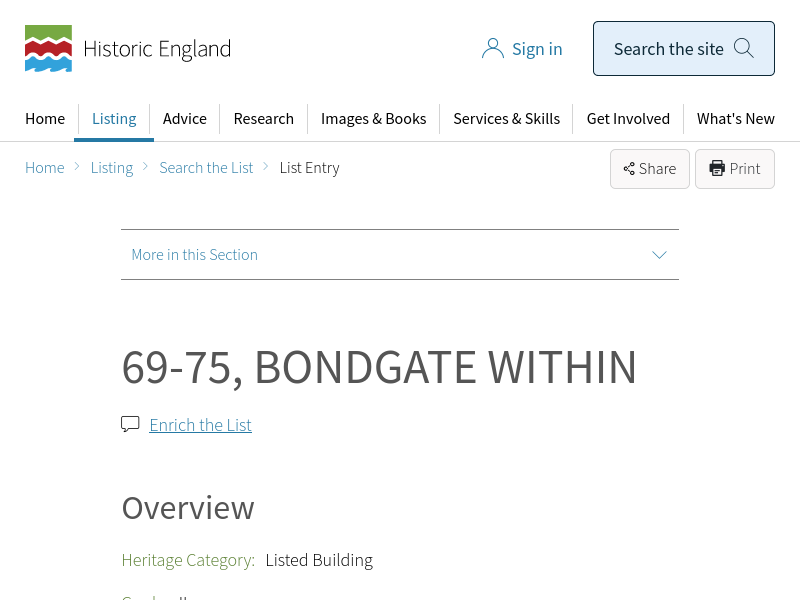Click the Historic England logo
This screenshot has width=800, height=600.
[127, 49]
